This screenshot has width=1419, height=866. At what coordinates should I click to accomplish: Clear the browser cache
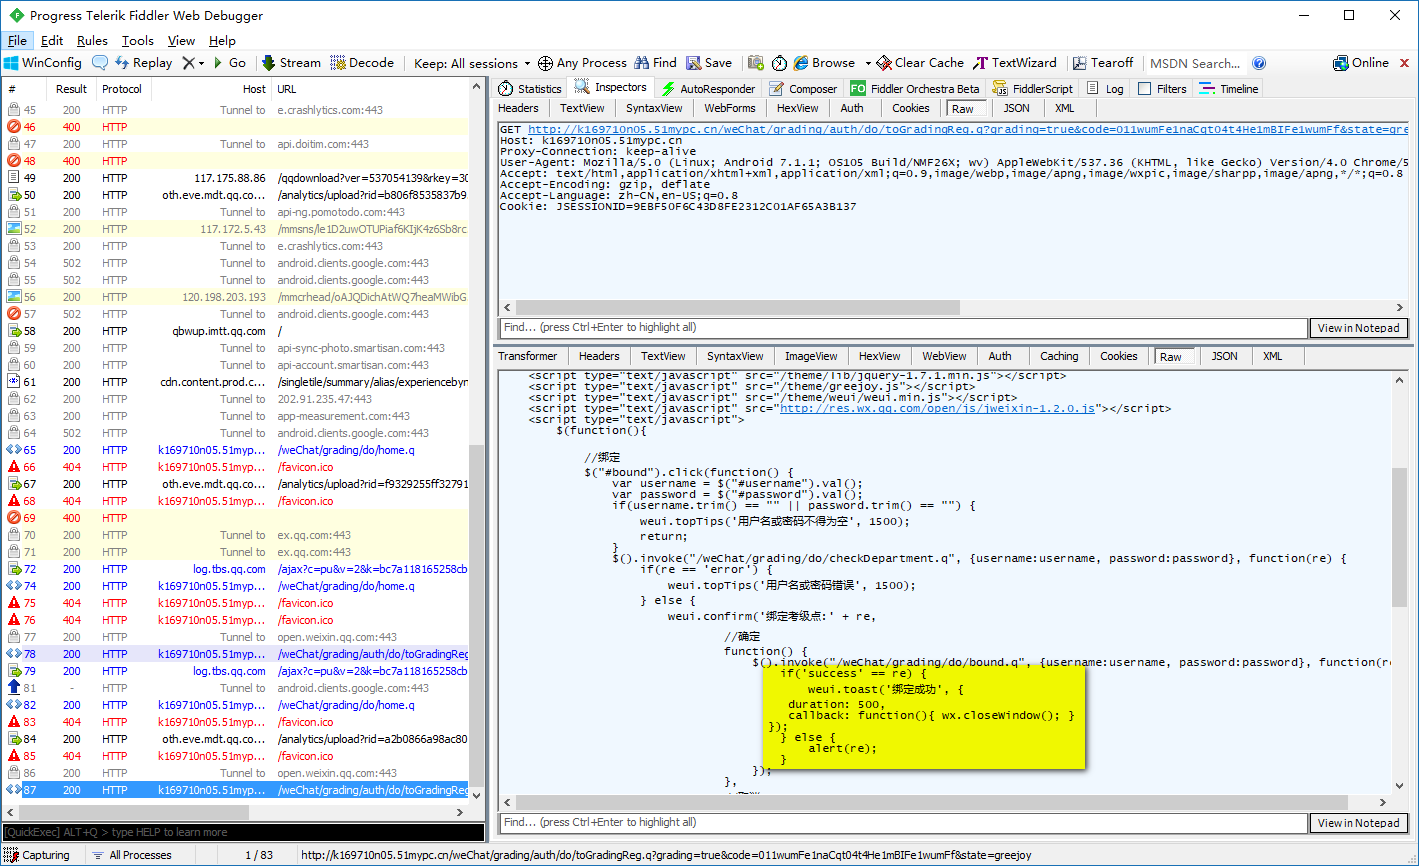point(921,63)
